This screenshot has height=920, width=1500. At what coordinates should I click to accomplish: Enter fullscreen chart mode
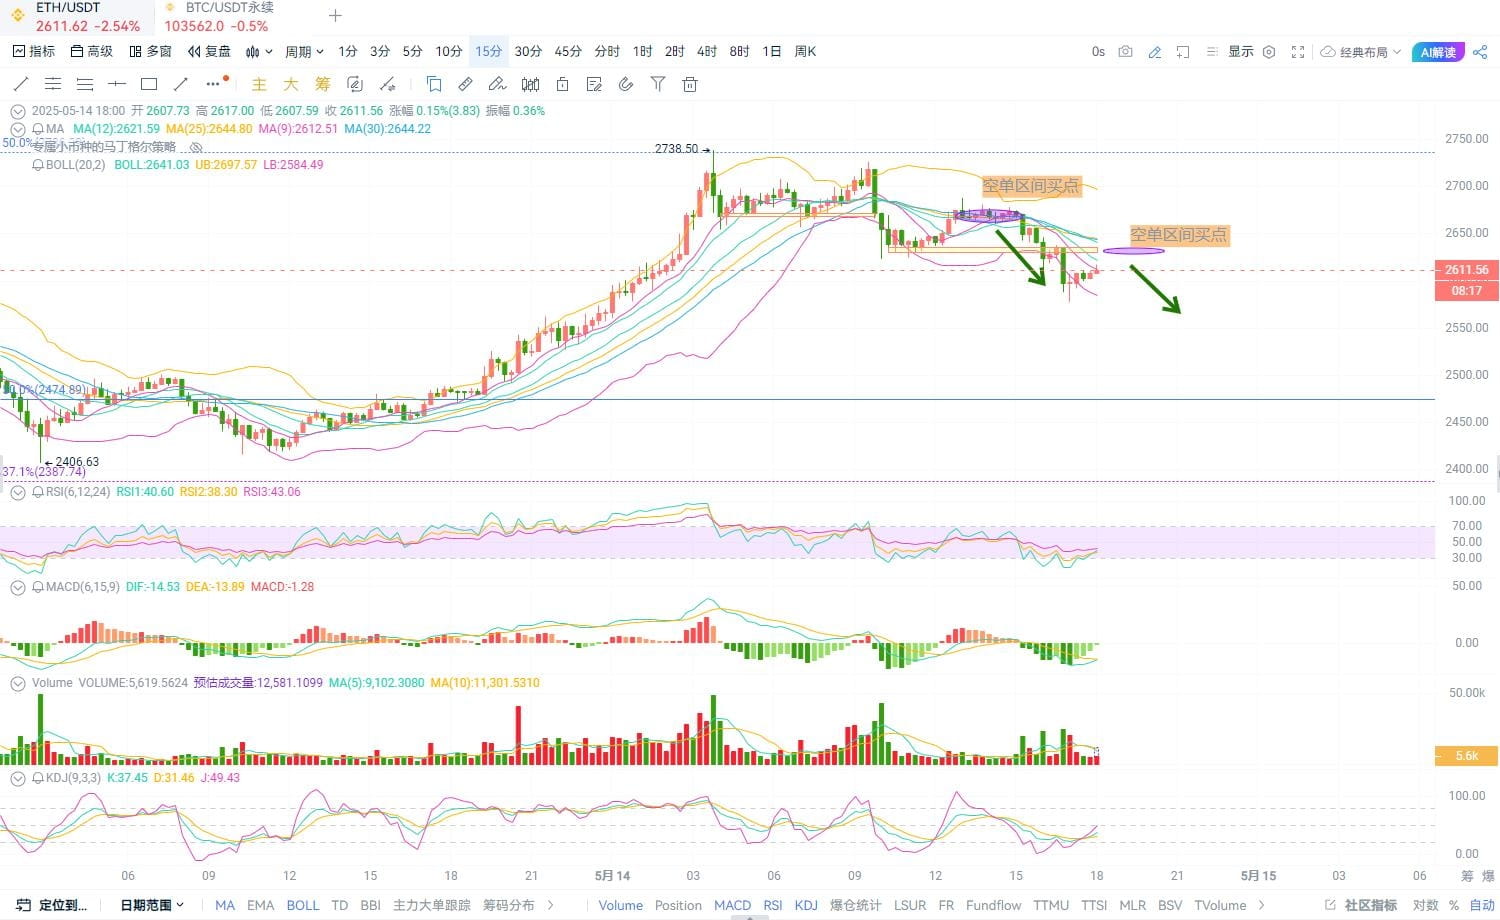(x=1298, y=52)
